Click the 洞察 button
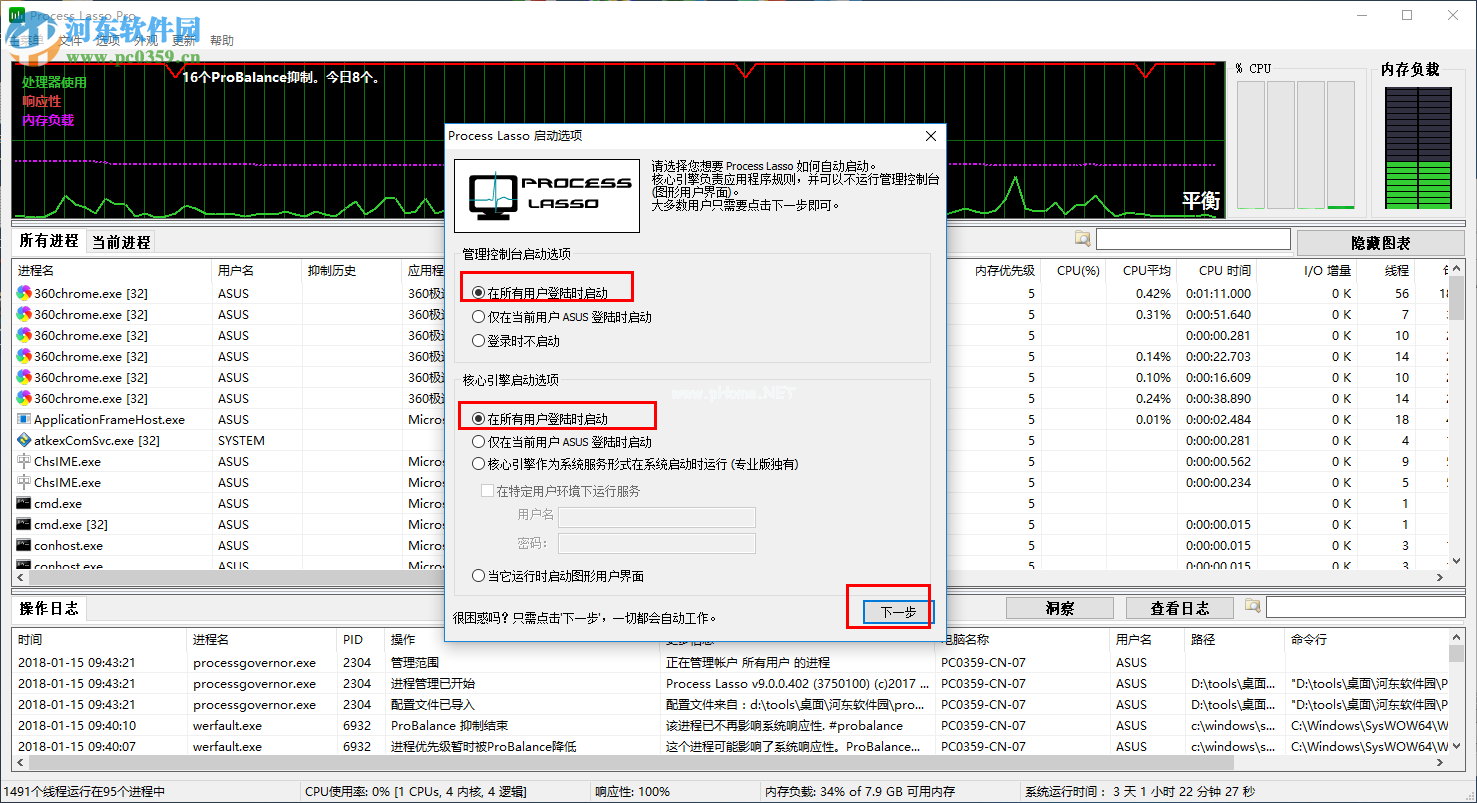This screenshot has height=803, width=1477. pyautogui.click(x=1059, y=608)
